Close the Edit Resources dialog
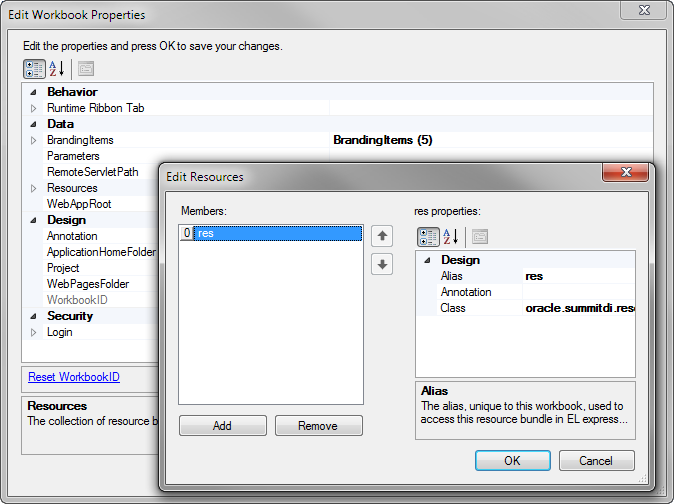This screenshot has width=674, height=504. point(625,172)
